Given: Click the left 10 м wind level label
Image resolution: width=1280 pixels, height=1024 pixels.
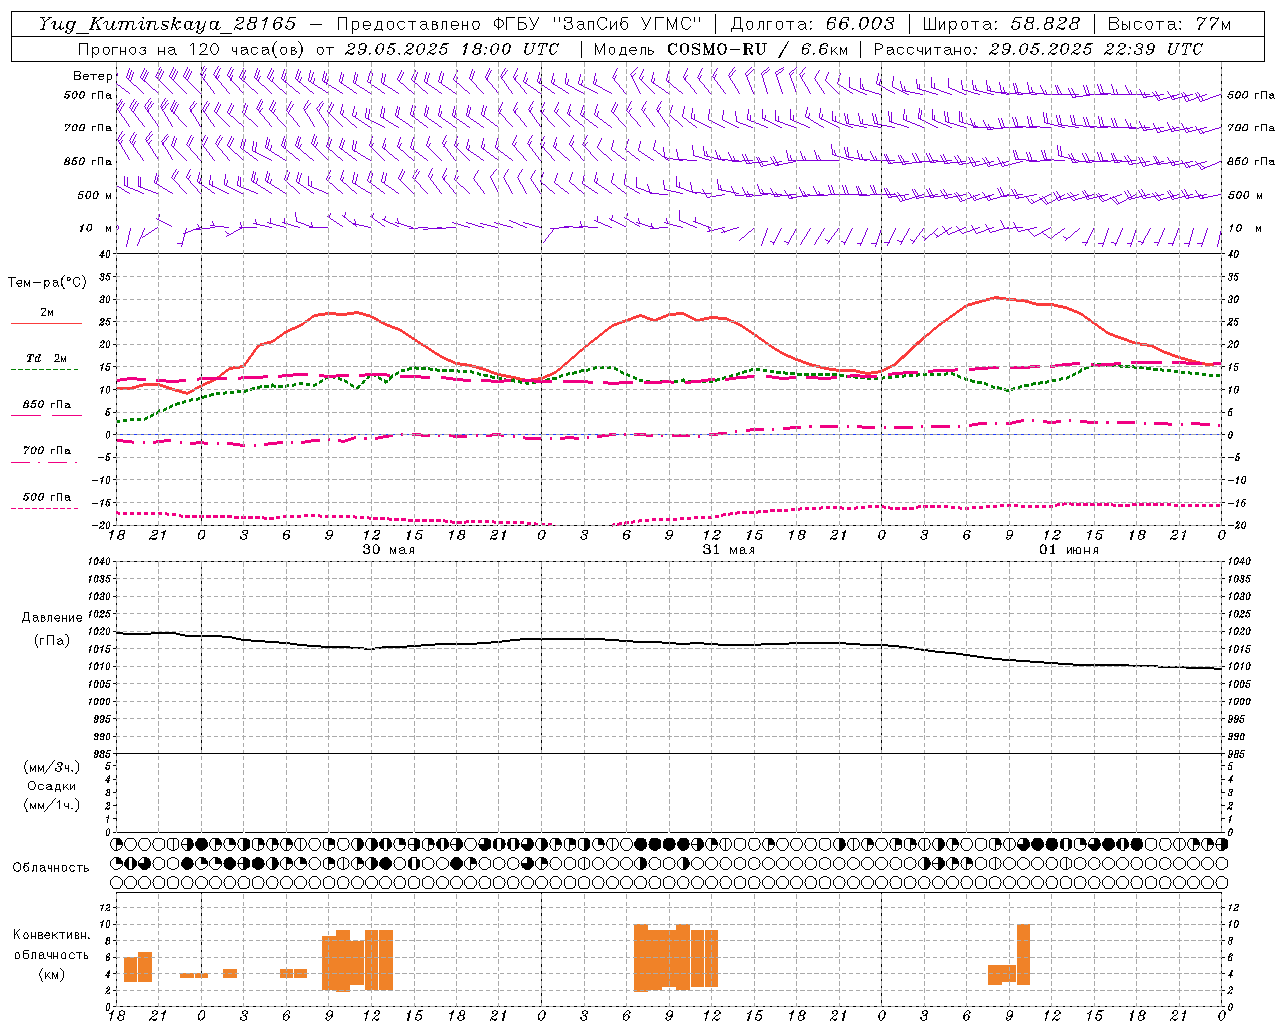Looking at the screenshot, I should [95, 228].
